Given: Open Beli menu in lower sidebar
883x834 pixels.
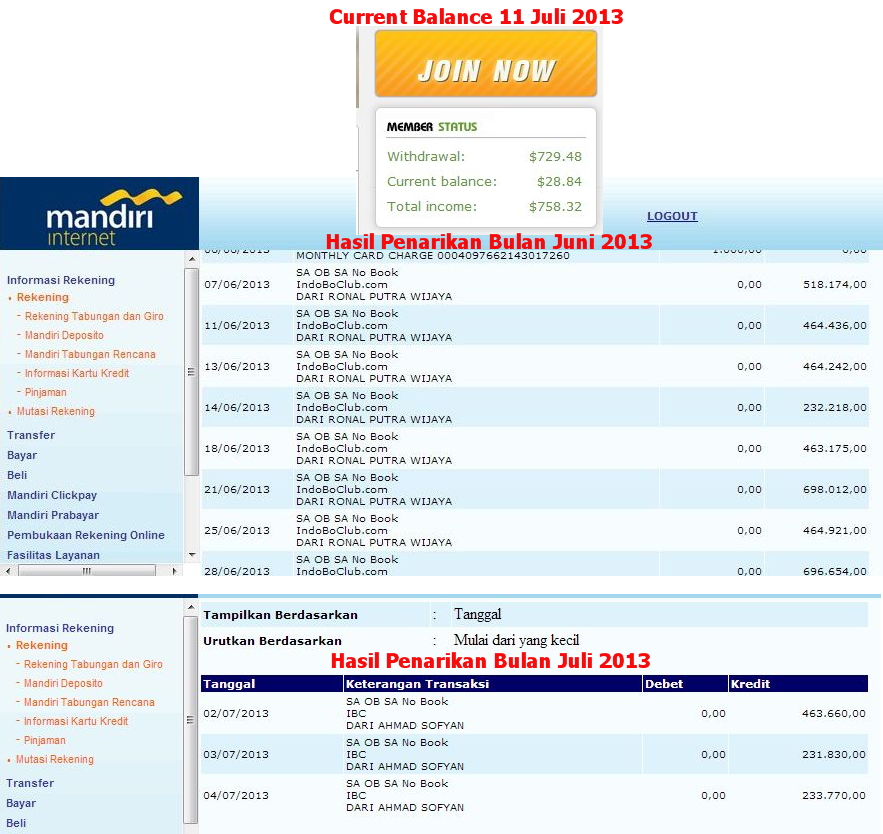Looking at the screenshot, I should tap(16, 823).
